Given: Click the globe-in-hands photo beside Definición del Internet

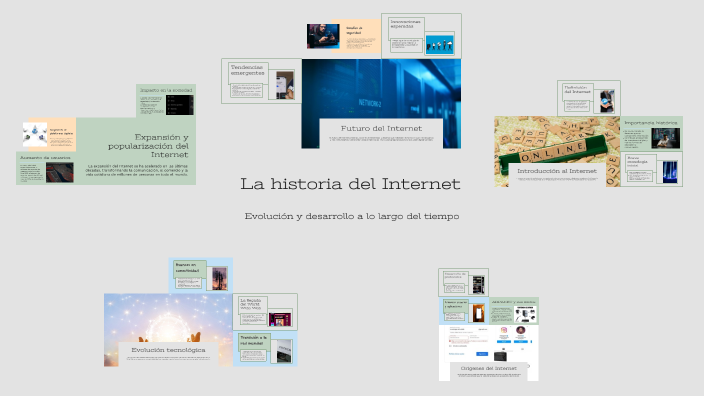Looking at the screenshot, I should coord(607,101).
